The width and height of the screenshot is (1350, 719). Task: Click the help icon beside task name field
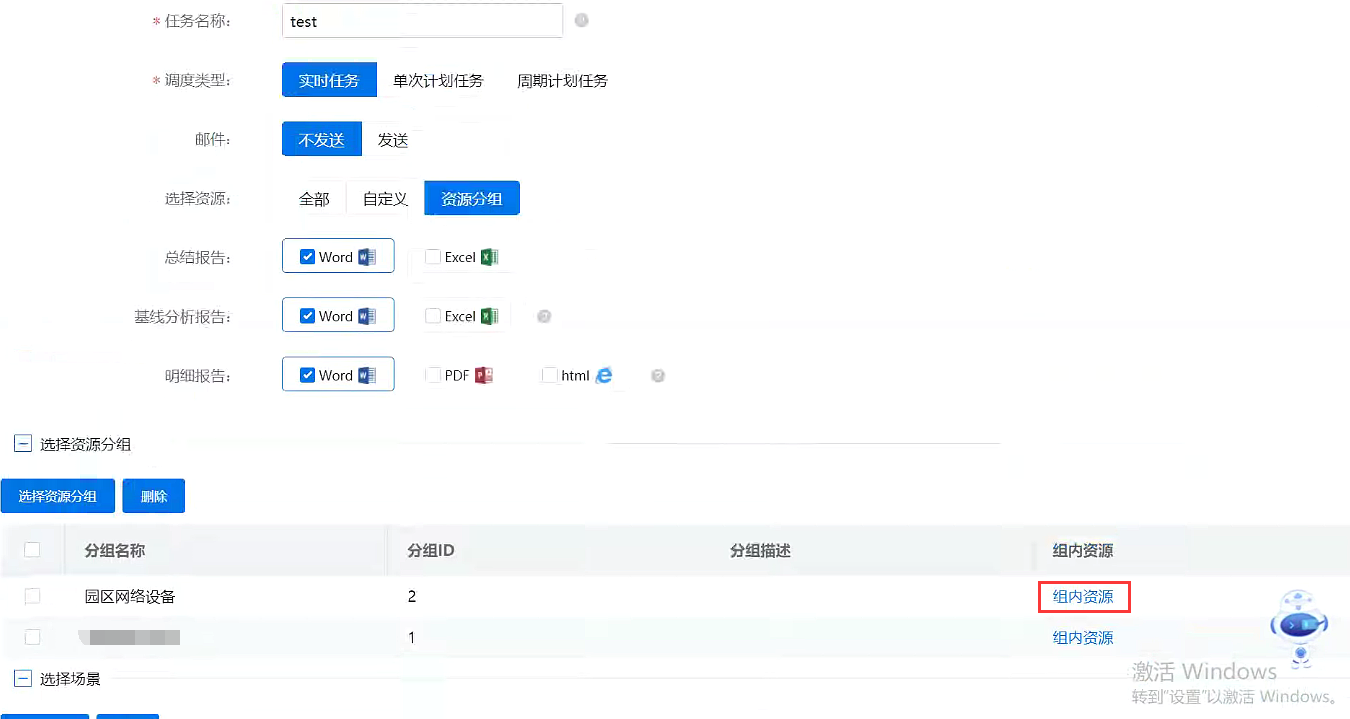pos(581,20)
